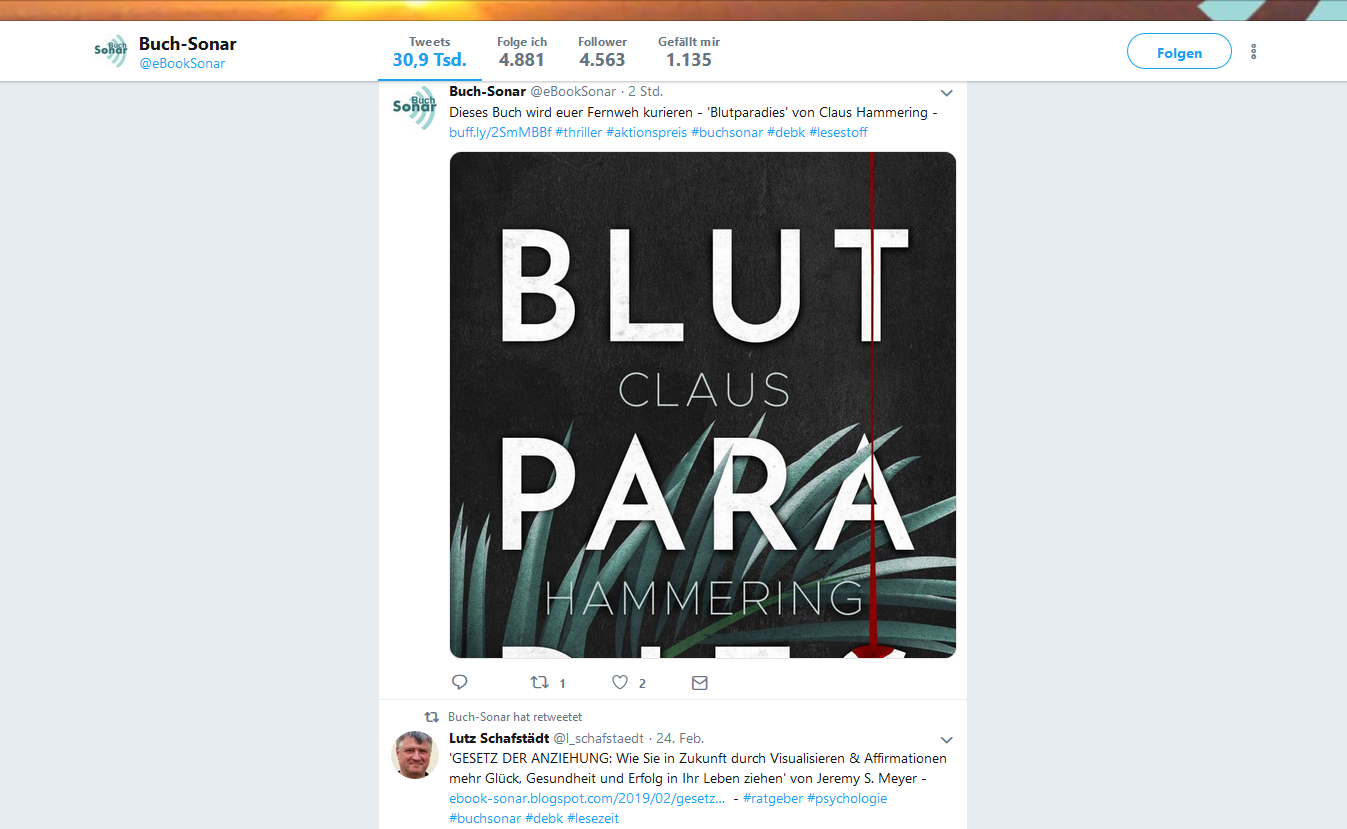This screenshot has width=1347, height=829.
Task: Open the Folge ich tab
Action: tap(522, 51)
